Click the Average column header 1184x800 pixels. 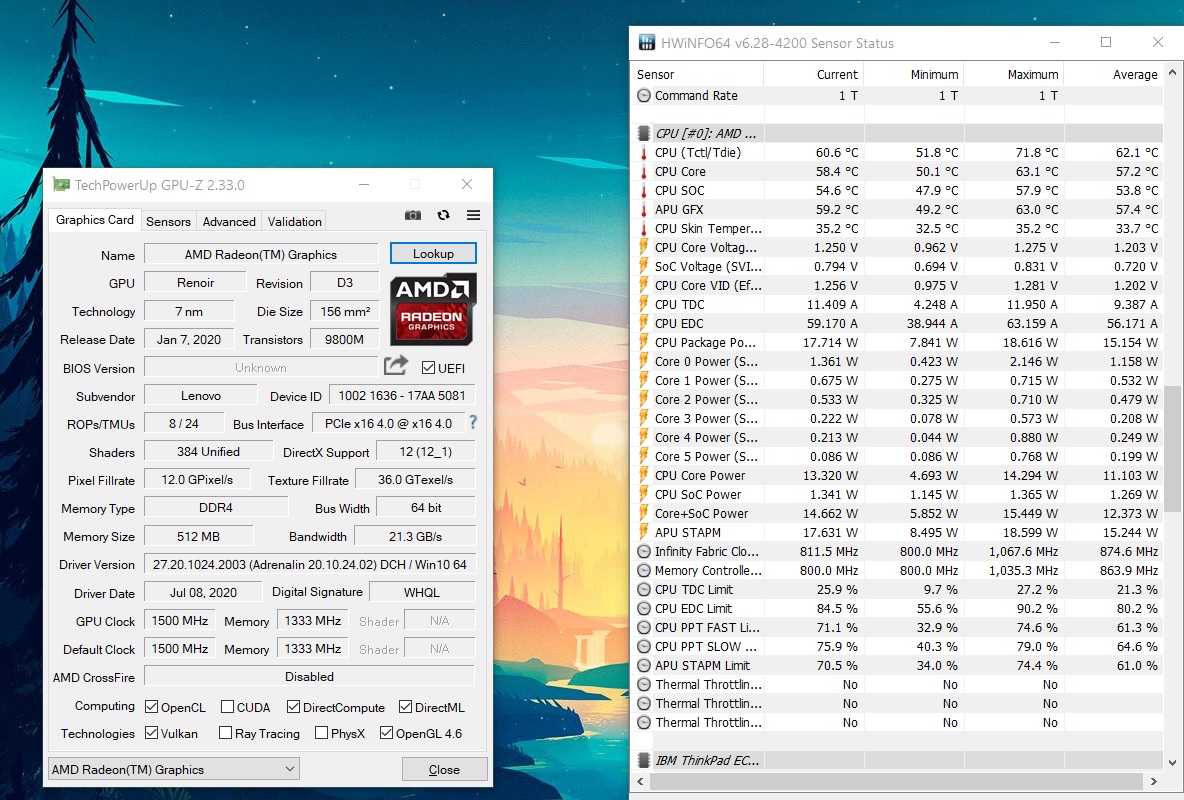coord(1114,74)
